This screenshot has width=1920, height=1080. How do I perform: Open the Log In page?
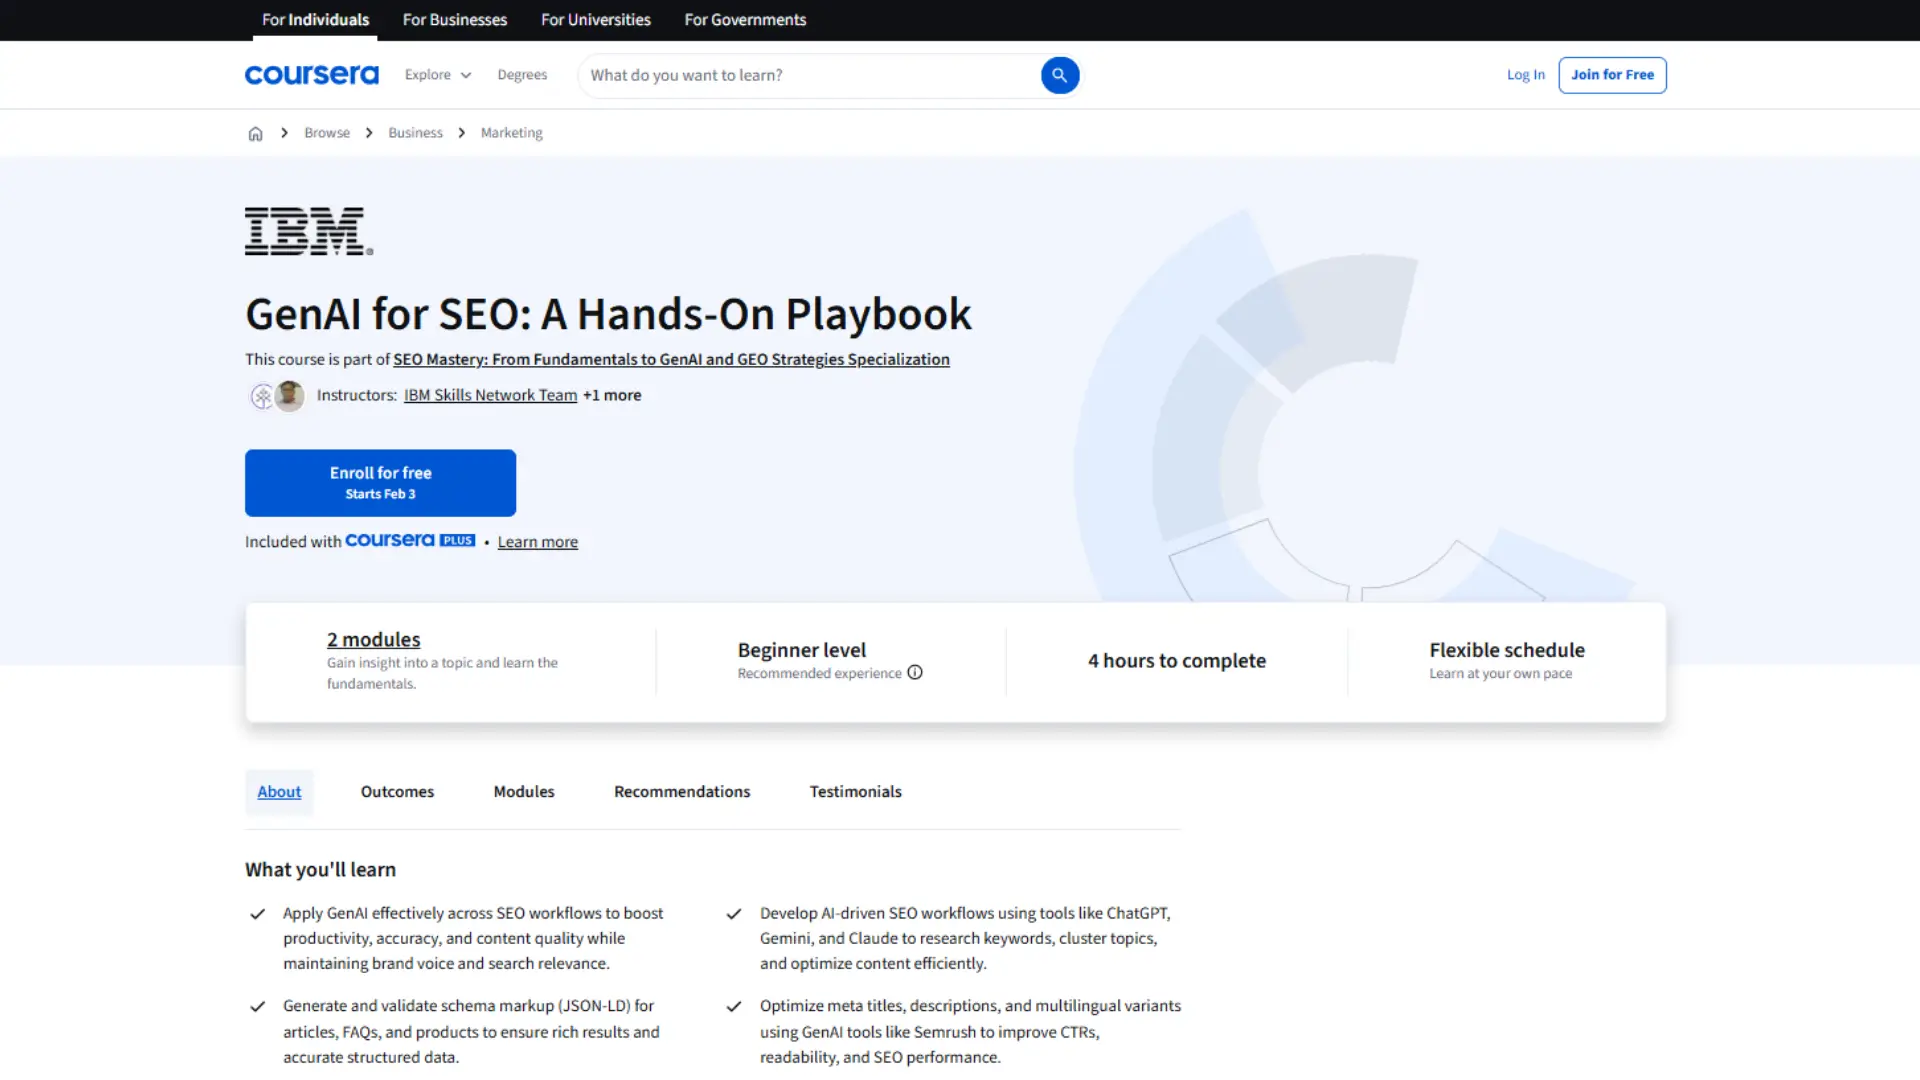[1525, 74]
